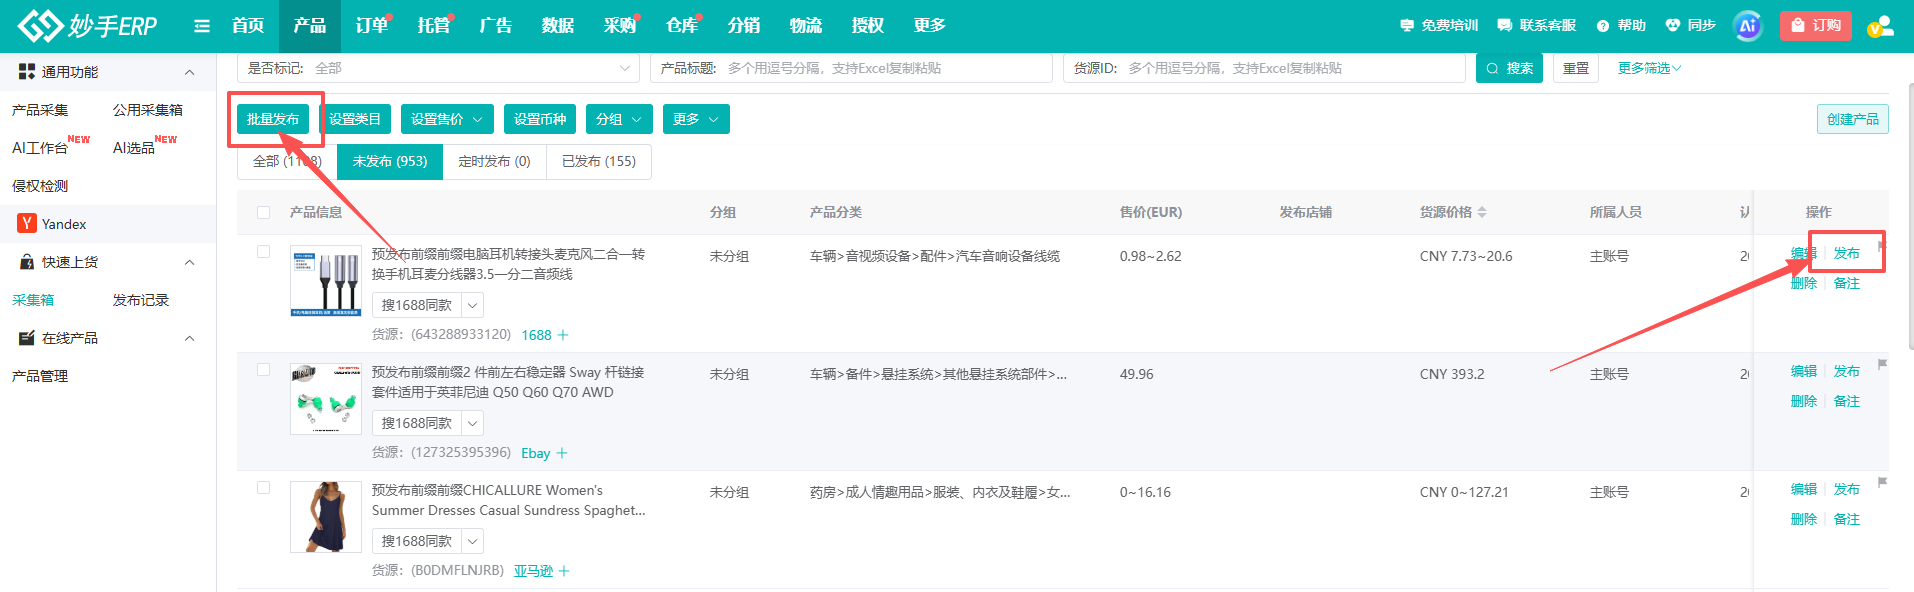This screenshot has height=592, width=1914.
Task: Click the 订购 purchase button
Action: (x=1816, y=26)
